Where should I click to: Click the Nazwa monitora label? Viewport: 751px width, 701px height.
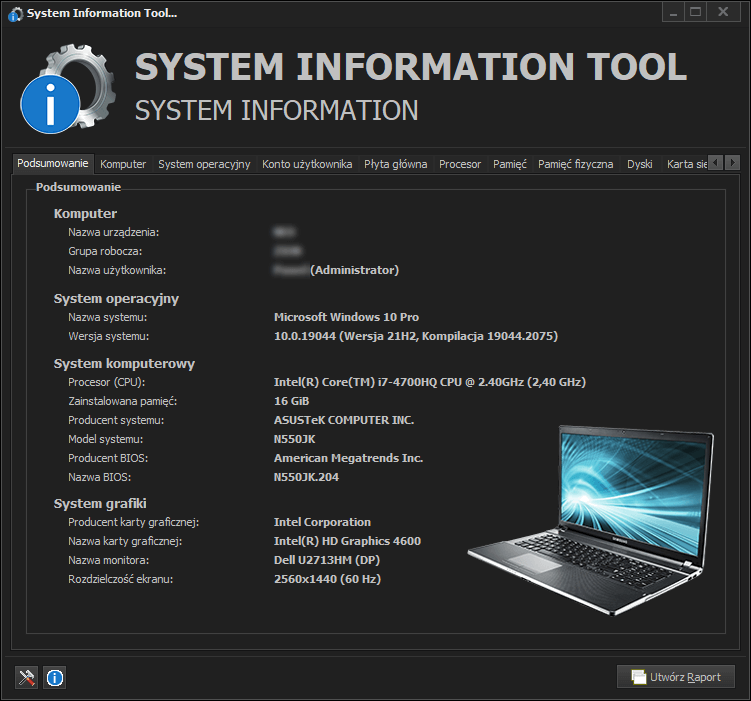(x=108, y=560)
